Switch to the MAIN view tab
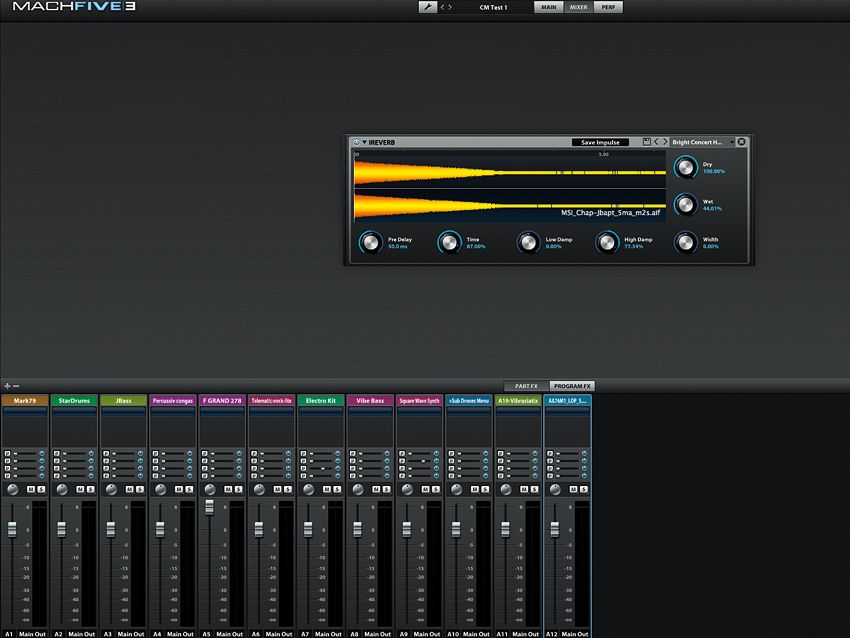This screenshot has height=638, width=850. click(x=548, y=7)
